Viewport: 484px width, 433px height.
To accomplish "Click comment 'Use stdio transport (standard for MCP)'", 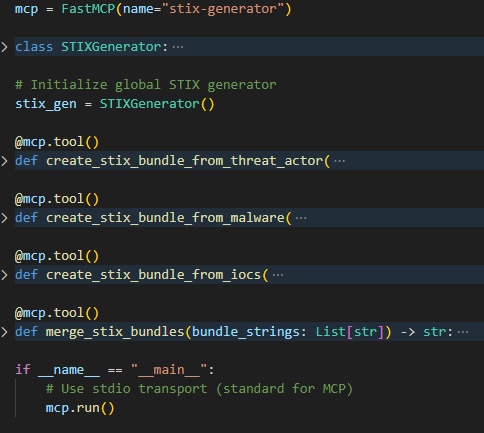I will 199,389.
